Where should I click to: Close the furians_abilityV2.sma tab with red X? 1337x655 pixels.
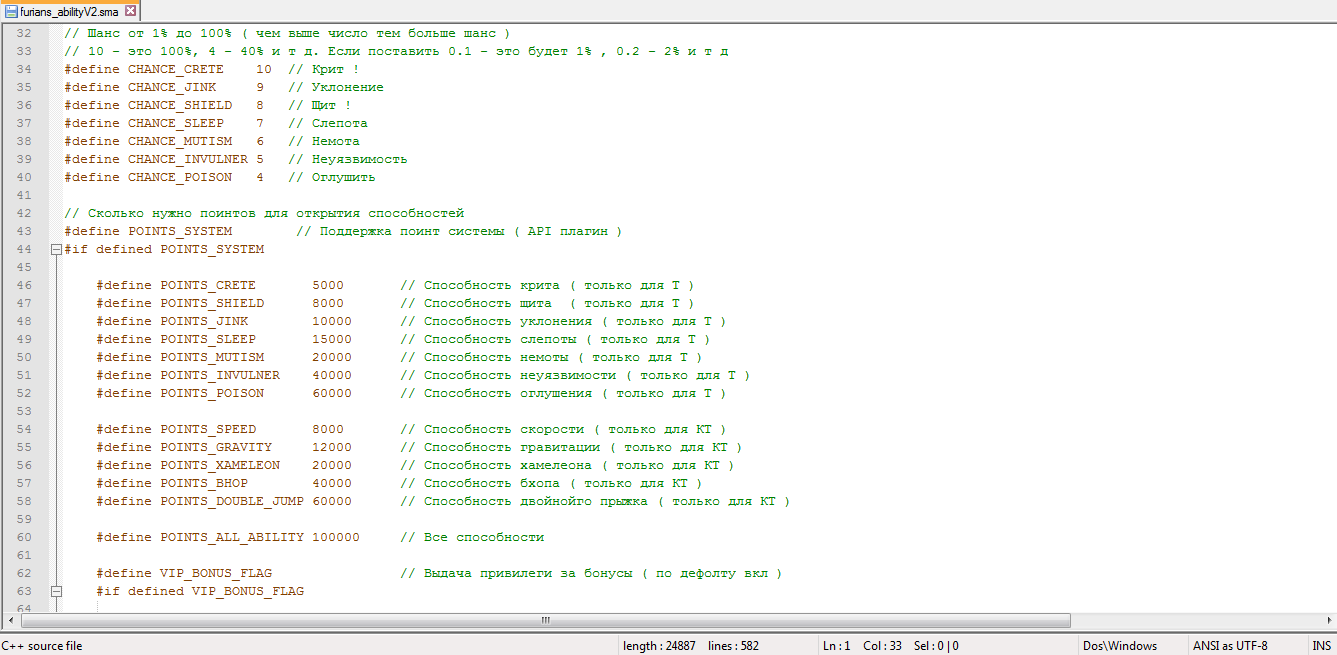tap(130, 11)
